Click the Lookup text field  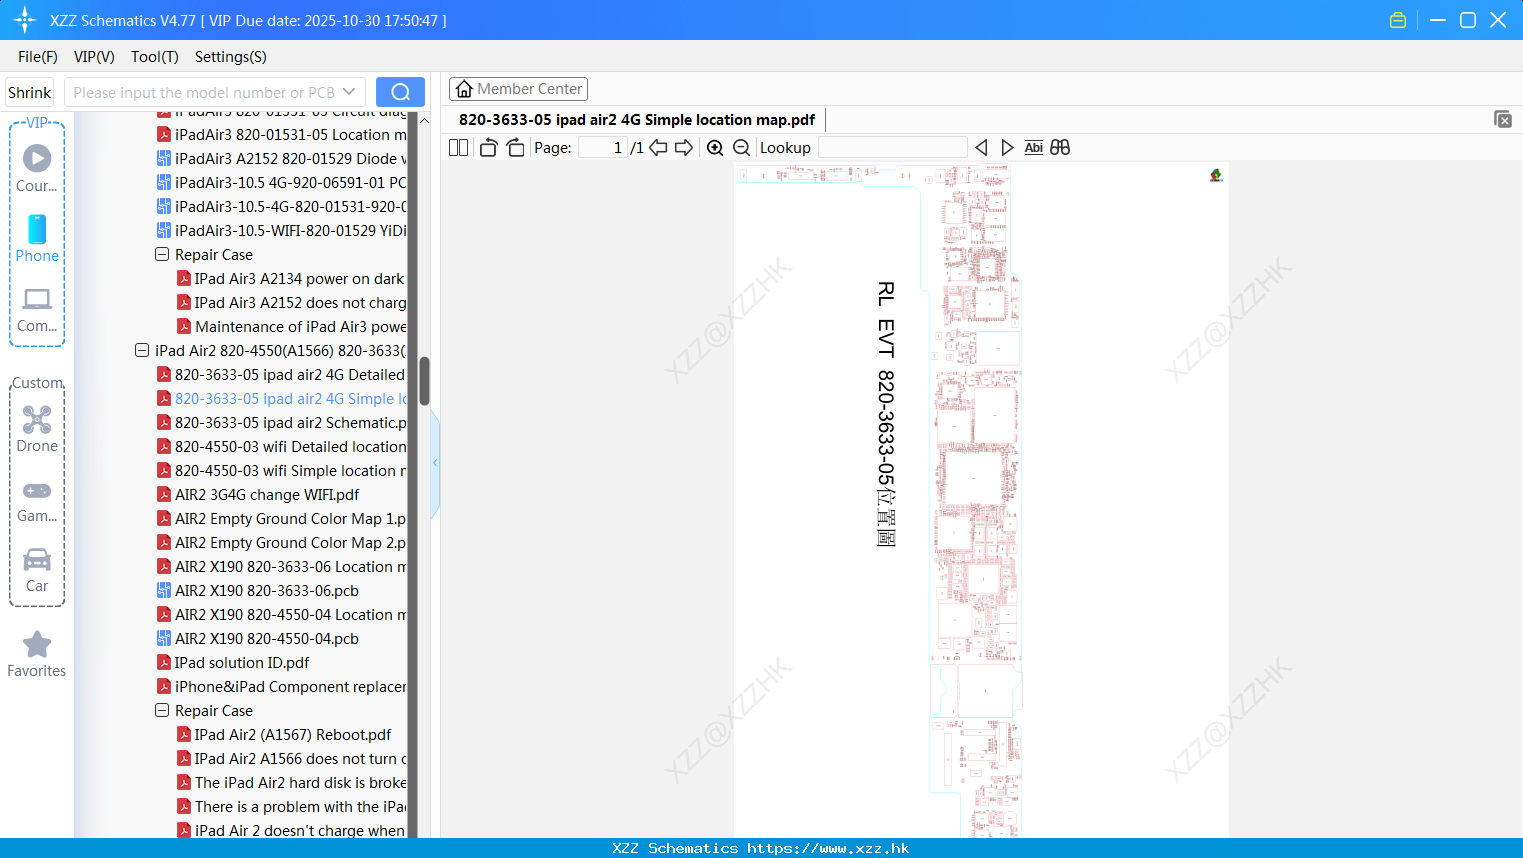point(892,148)
